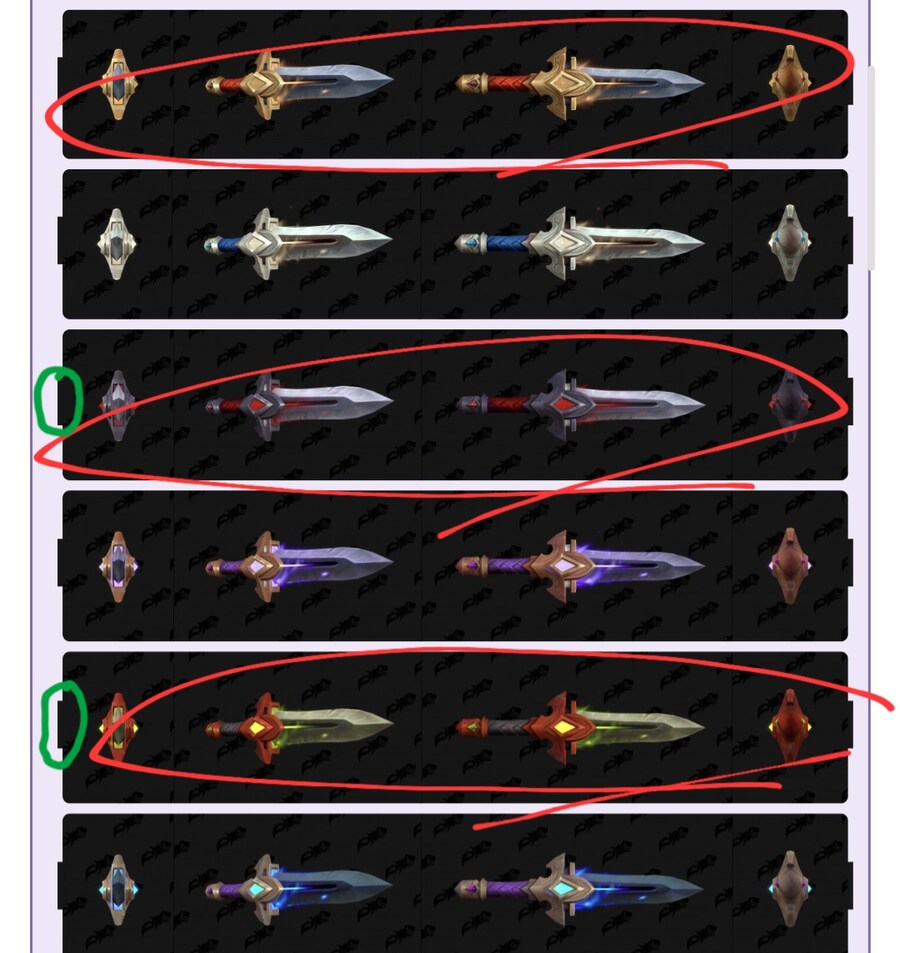Select the red dagger with green glow
The image size is (900, 953).
click(x=299, y=728)
